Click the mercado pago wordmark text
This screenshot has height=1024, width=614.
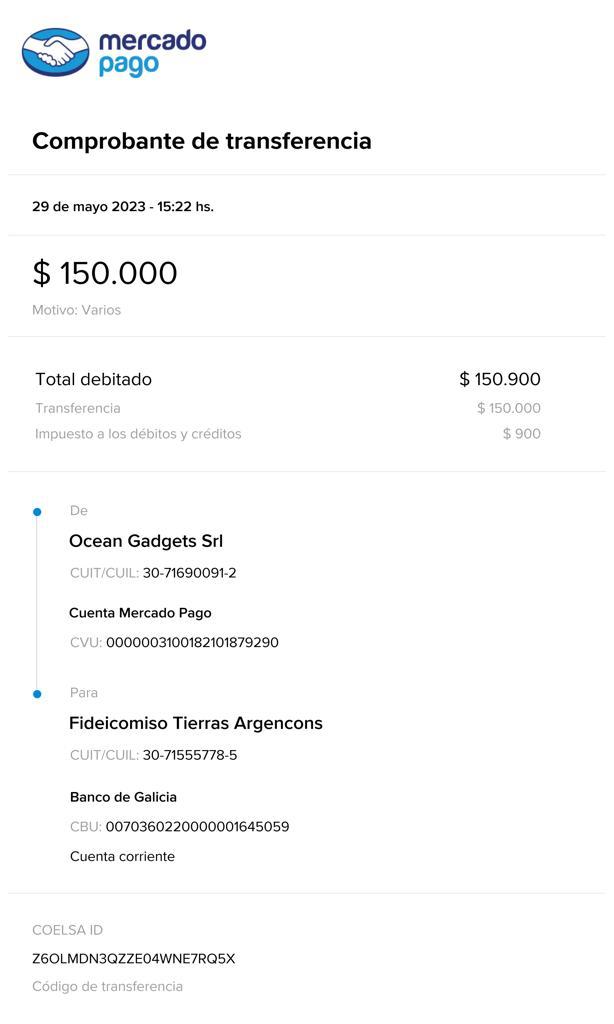[152, 52]
